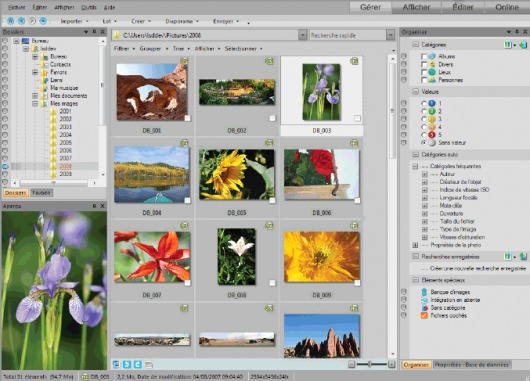The image size is (530, 381).
Task: Click the Fichiers cochés orange check icon
Action: pos(424,315)
